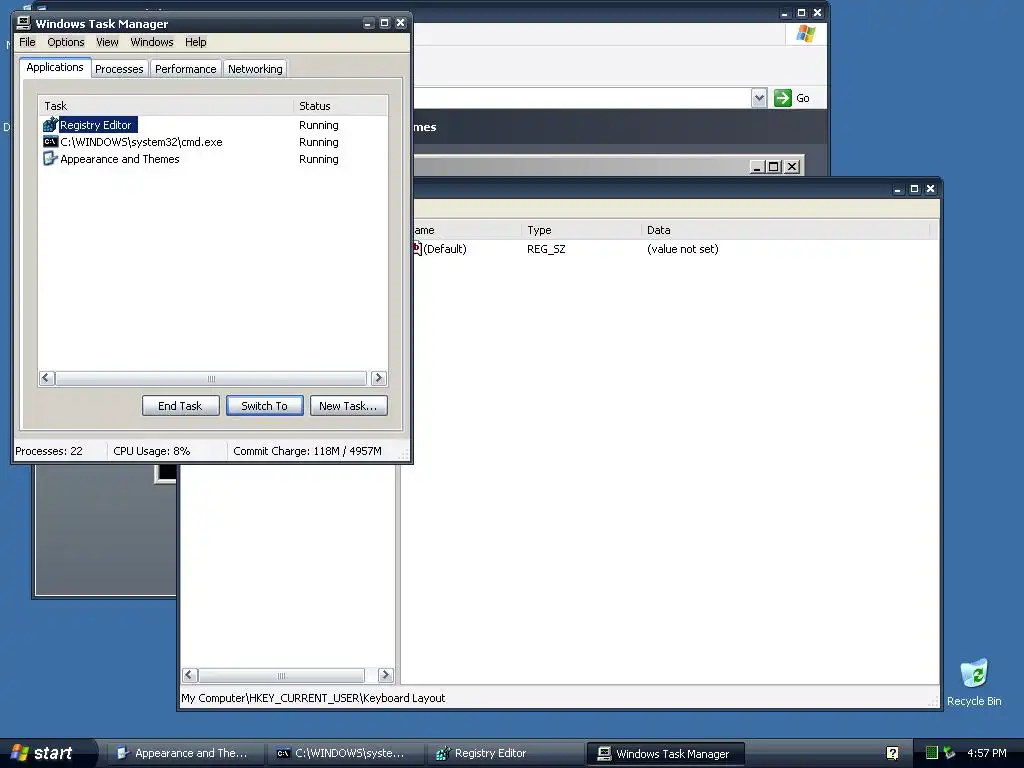Click left arrow of task list scrollbar
Viewport: 1024px width, 768px height.
[x=47, y=378]
